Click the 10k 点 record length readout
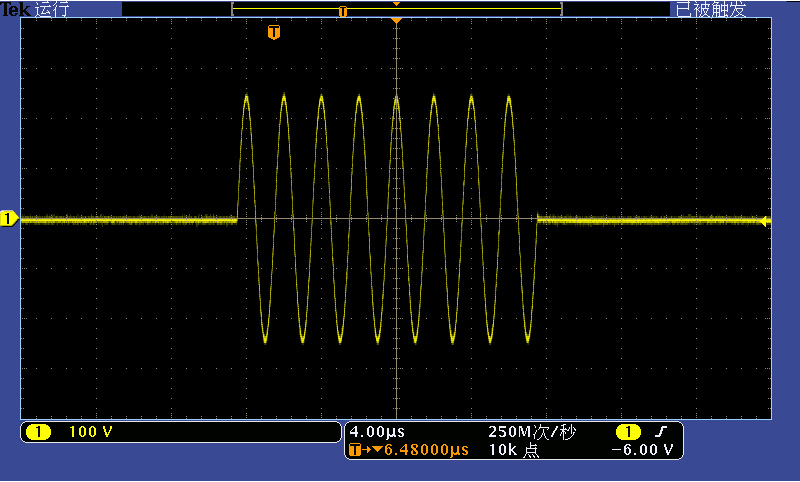Viewport: 800px width, 482px height. [513, 451]
